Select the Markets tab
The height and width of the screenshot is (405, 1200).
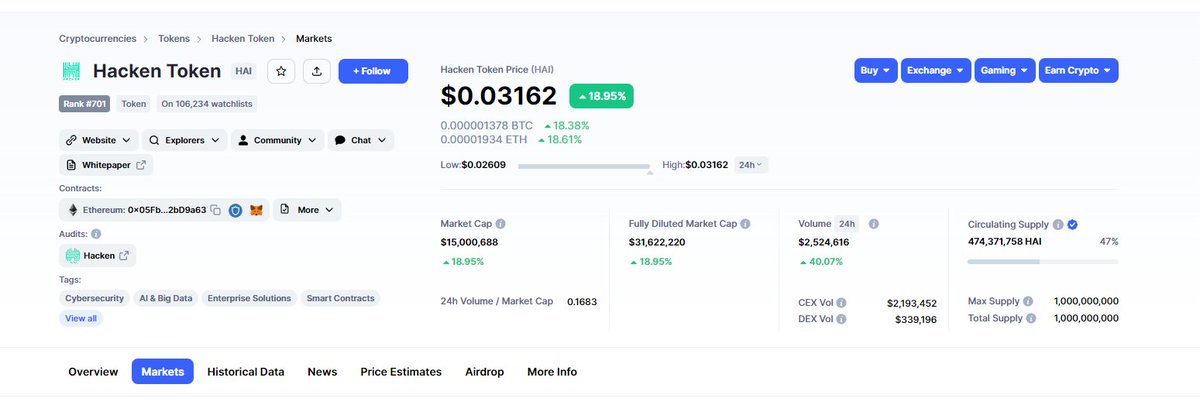[163, 371]
